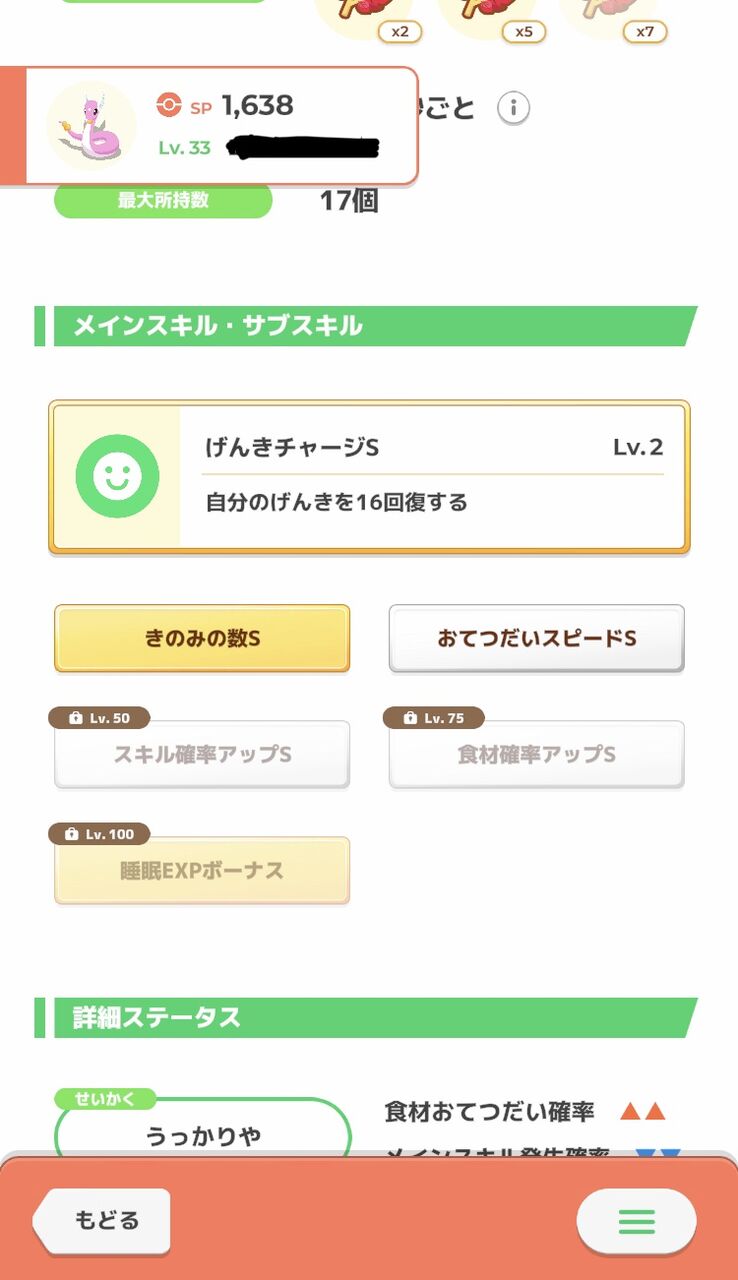Viewport: 738px width, 1280px height.
Task: Open the hamburger menu button
Action: (x=636, y=1221)
